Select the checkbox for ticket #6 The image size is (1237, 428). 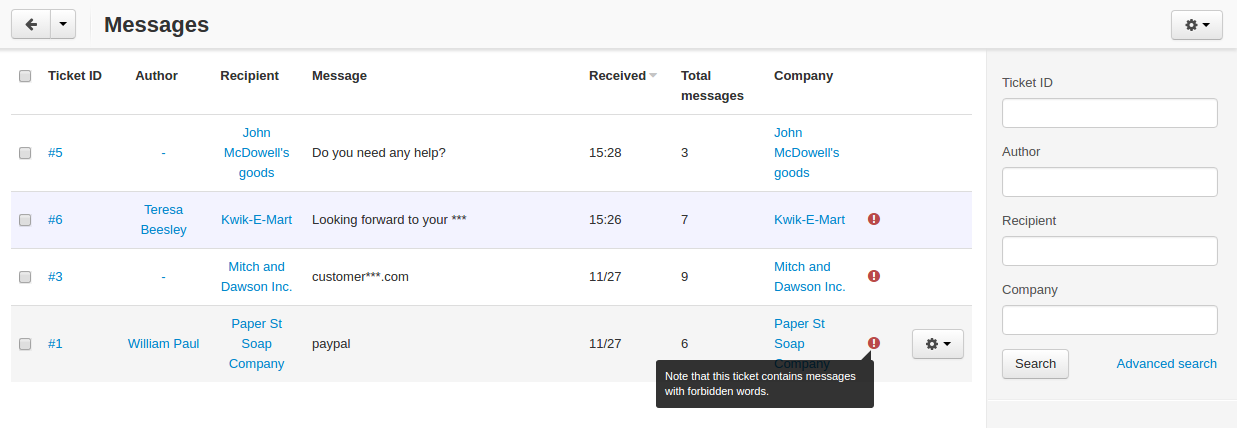click(25, 220)
